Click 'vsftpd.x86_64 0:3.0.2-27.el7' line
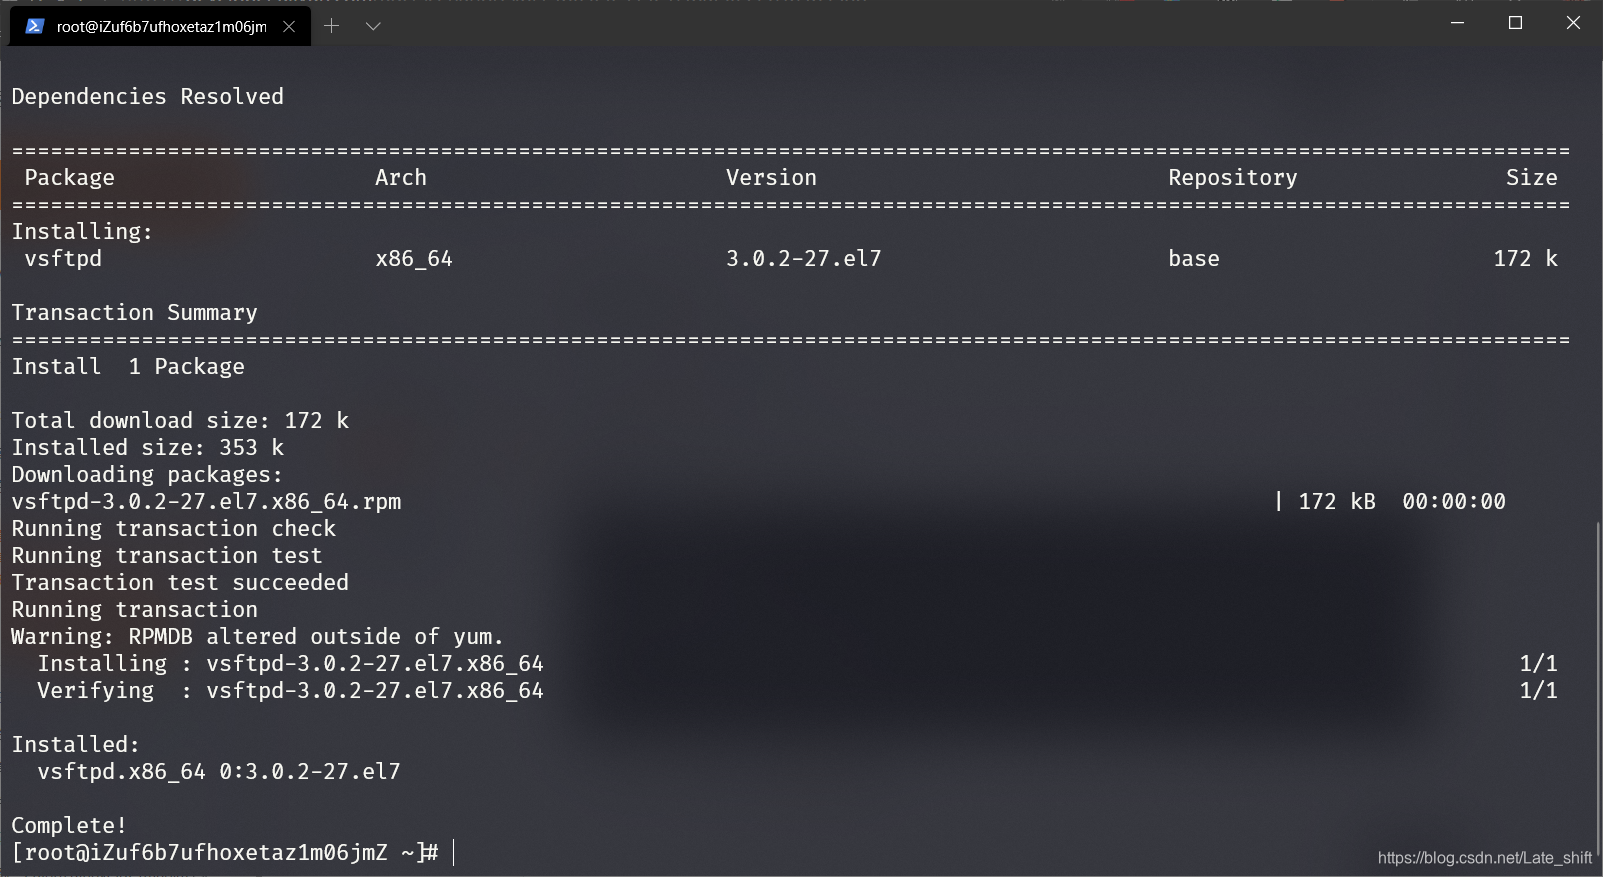The width and height of the screenshot is (1603, 877). (x=219, y=772)
